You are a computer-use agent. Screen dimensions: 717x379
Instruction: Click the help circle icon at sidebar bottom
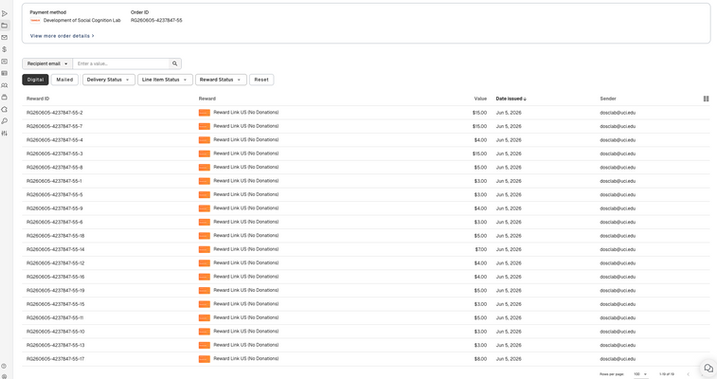4,366
